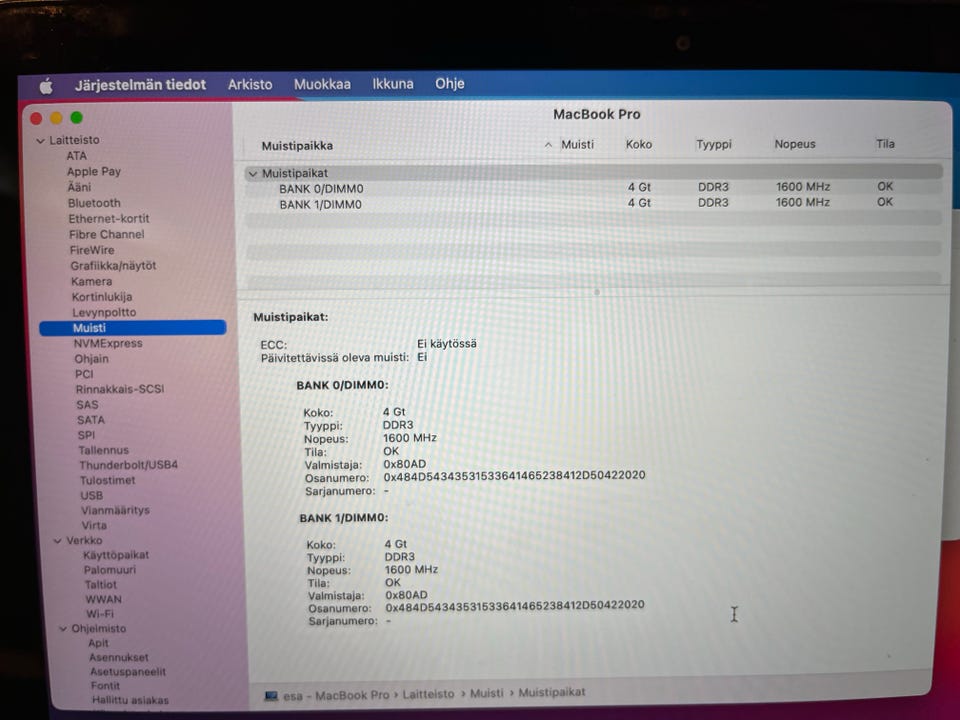The image size is (960, 720).
Task: Select PCI in sidebar
Action: pos(84,375)
